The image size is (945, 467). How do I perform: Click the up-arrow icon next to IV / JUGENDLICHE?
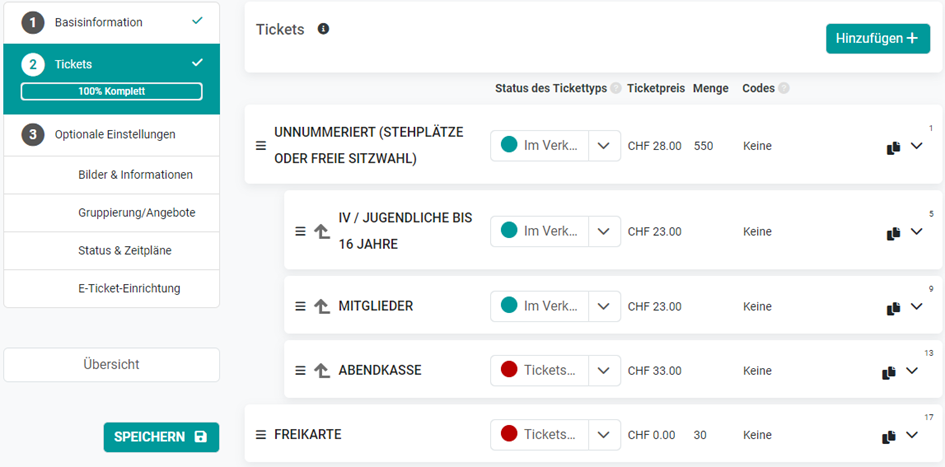pos(322,231)
